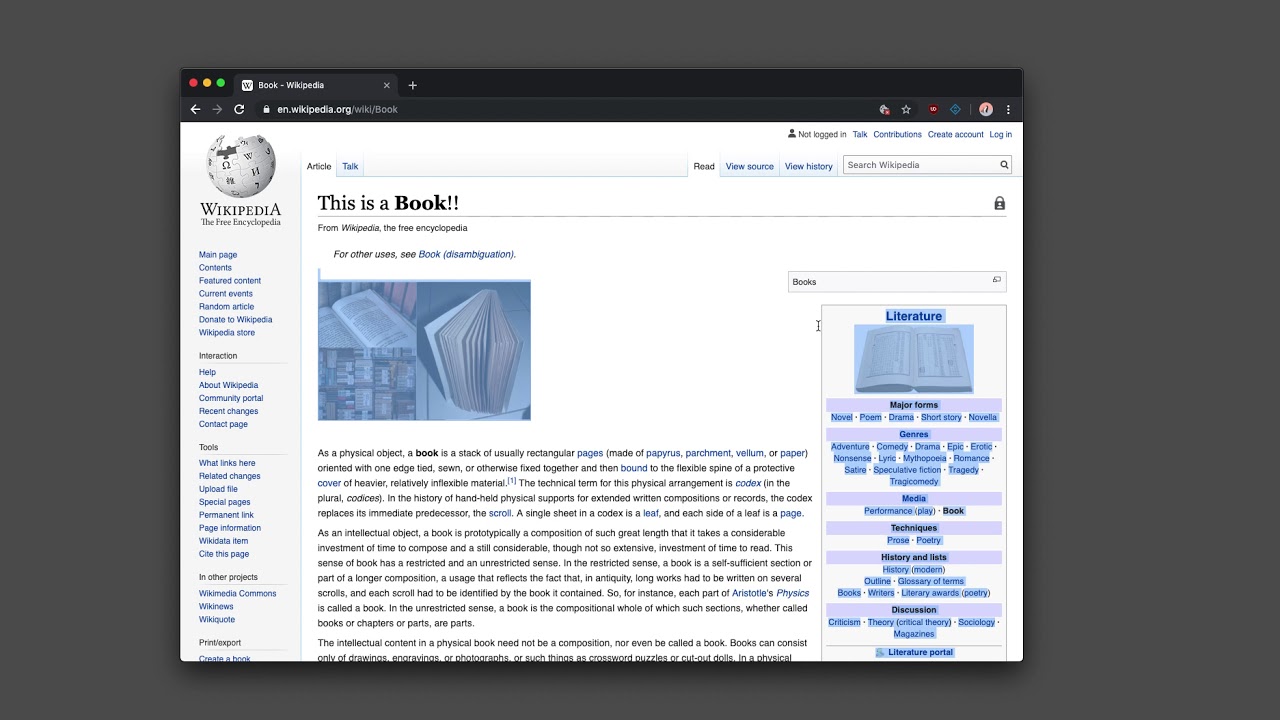Image resolution: width=1280 pixels, height=720 pixels.
Task: Go to Main page in sidebar
Action: tap(218, 255)
